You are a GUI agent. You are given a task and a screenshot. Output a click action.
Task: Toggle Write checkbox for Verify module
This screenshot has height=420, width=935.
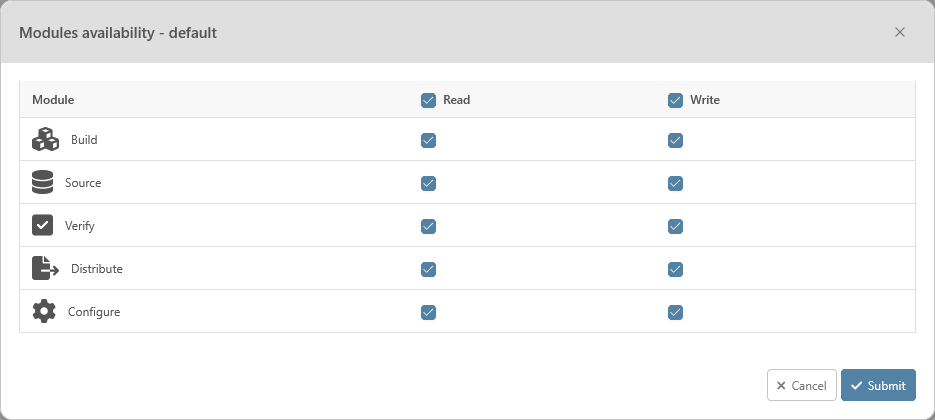tap(675, 226)
